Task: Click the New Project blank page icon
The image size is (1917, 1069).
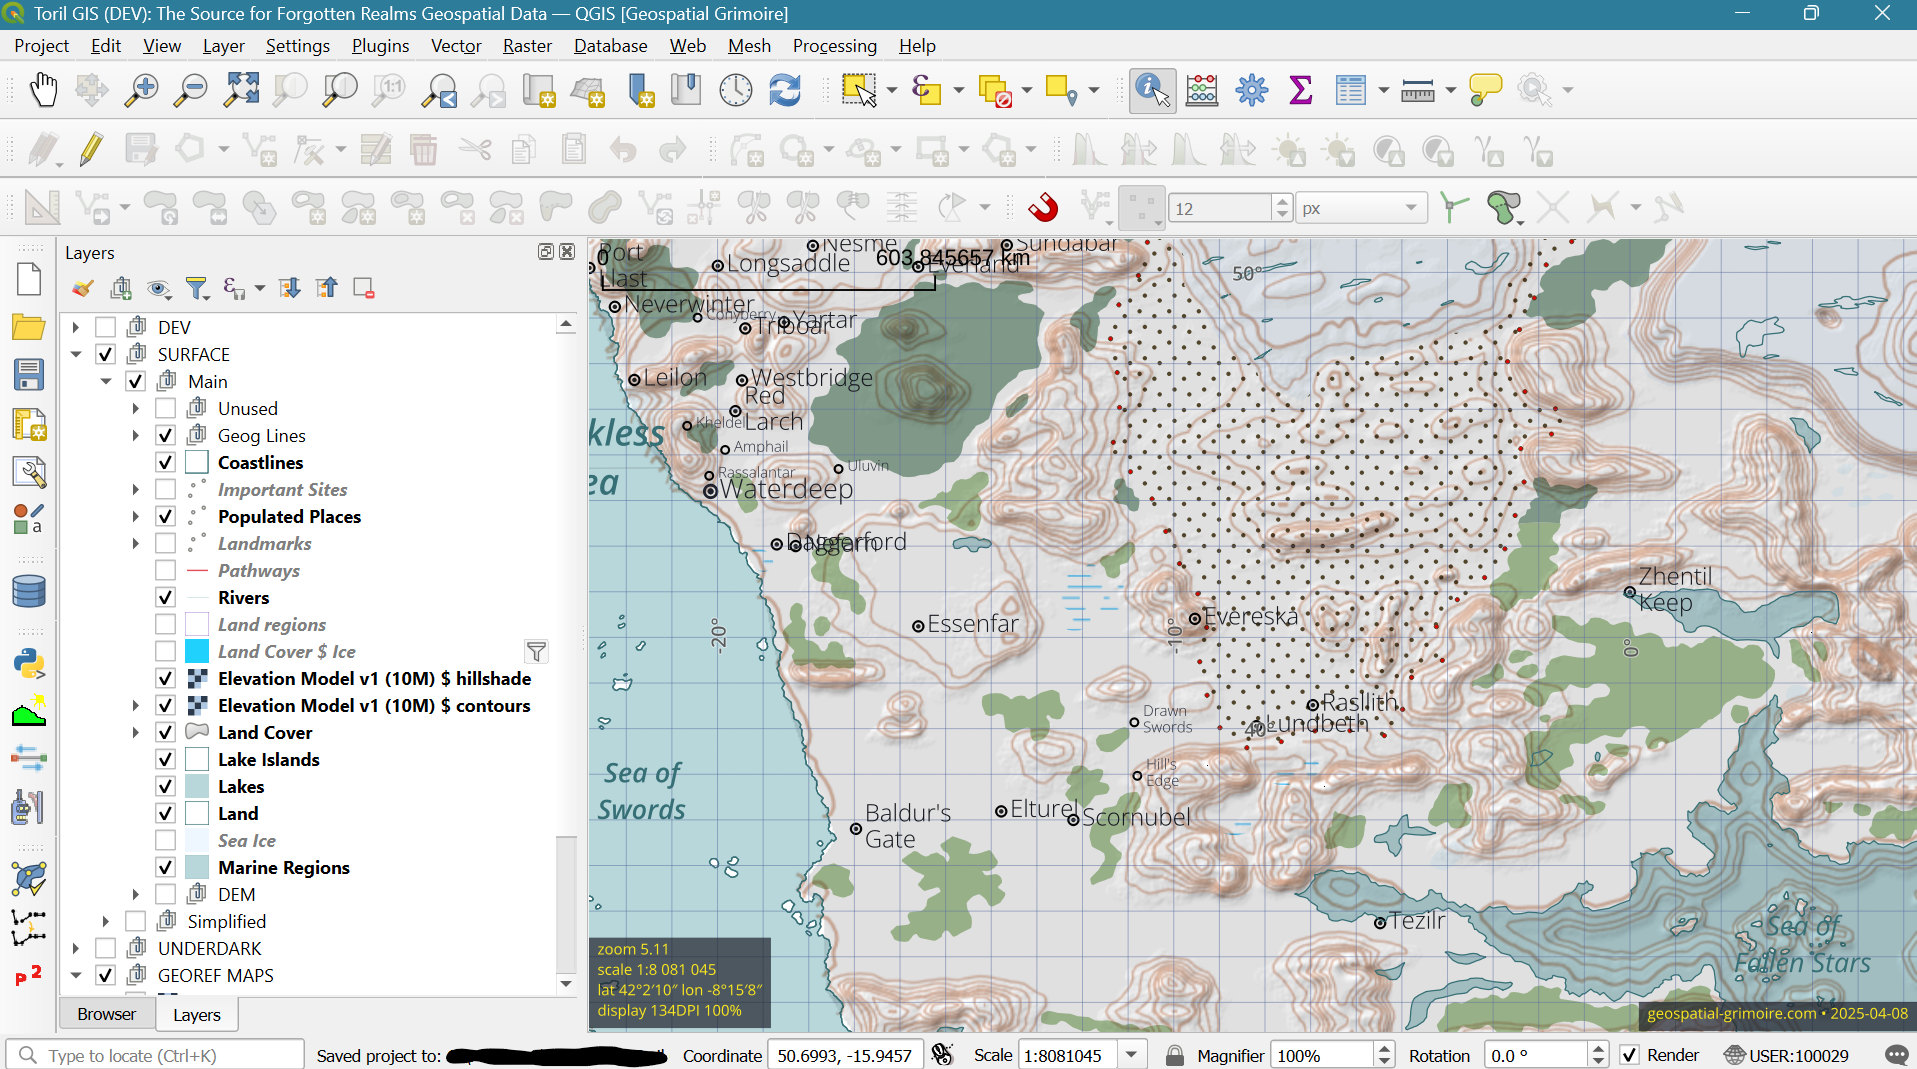Action: [x=29, y=279]
